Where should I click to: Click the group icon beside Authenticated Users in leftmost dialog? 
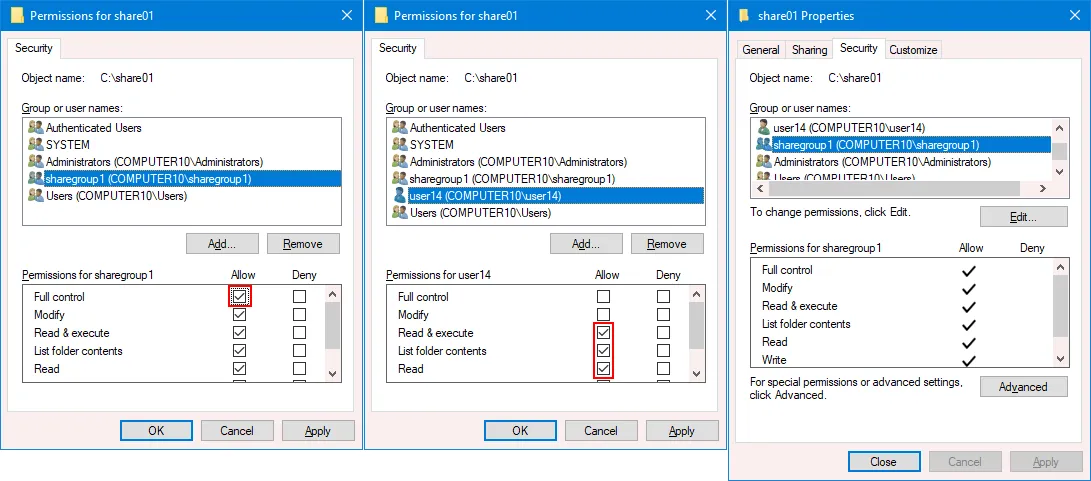point(36,128)
